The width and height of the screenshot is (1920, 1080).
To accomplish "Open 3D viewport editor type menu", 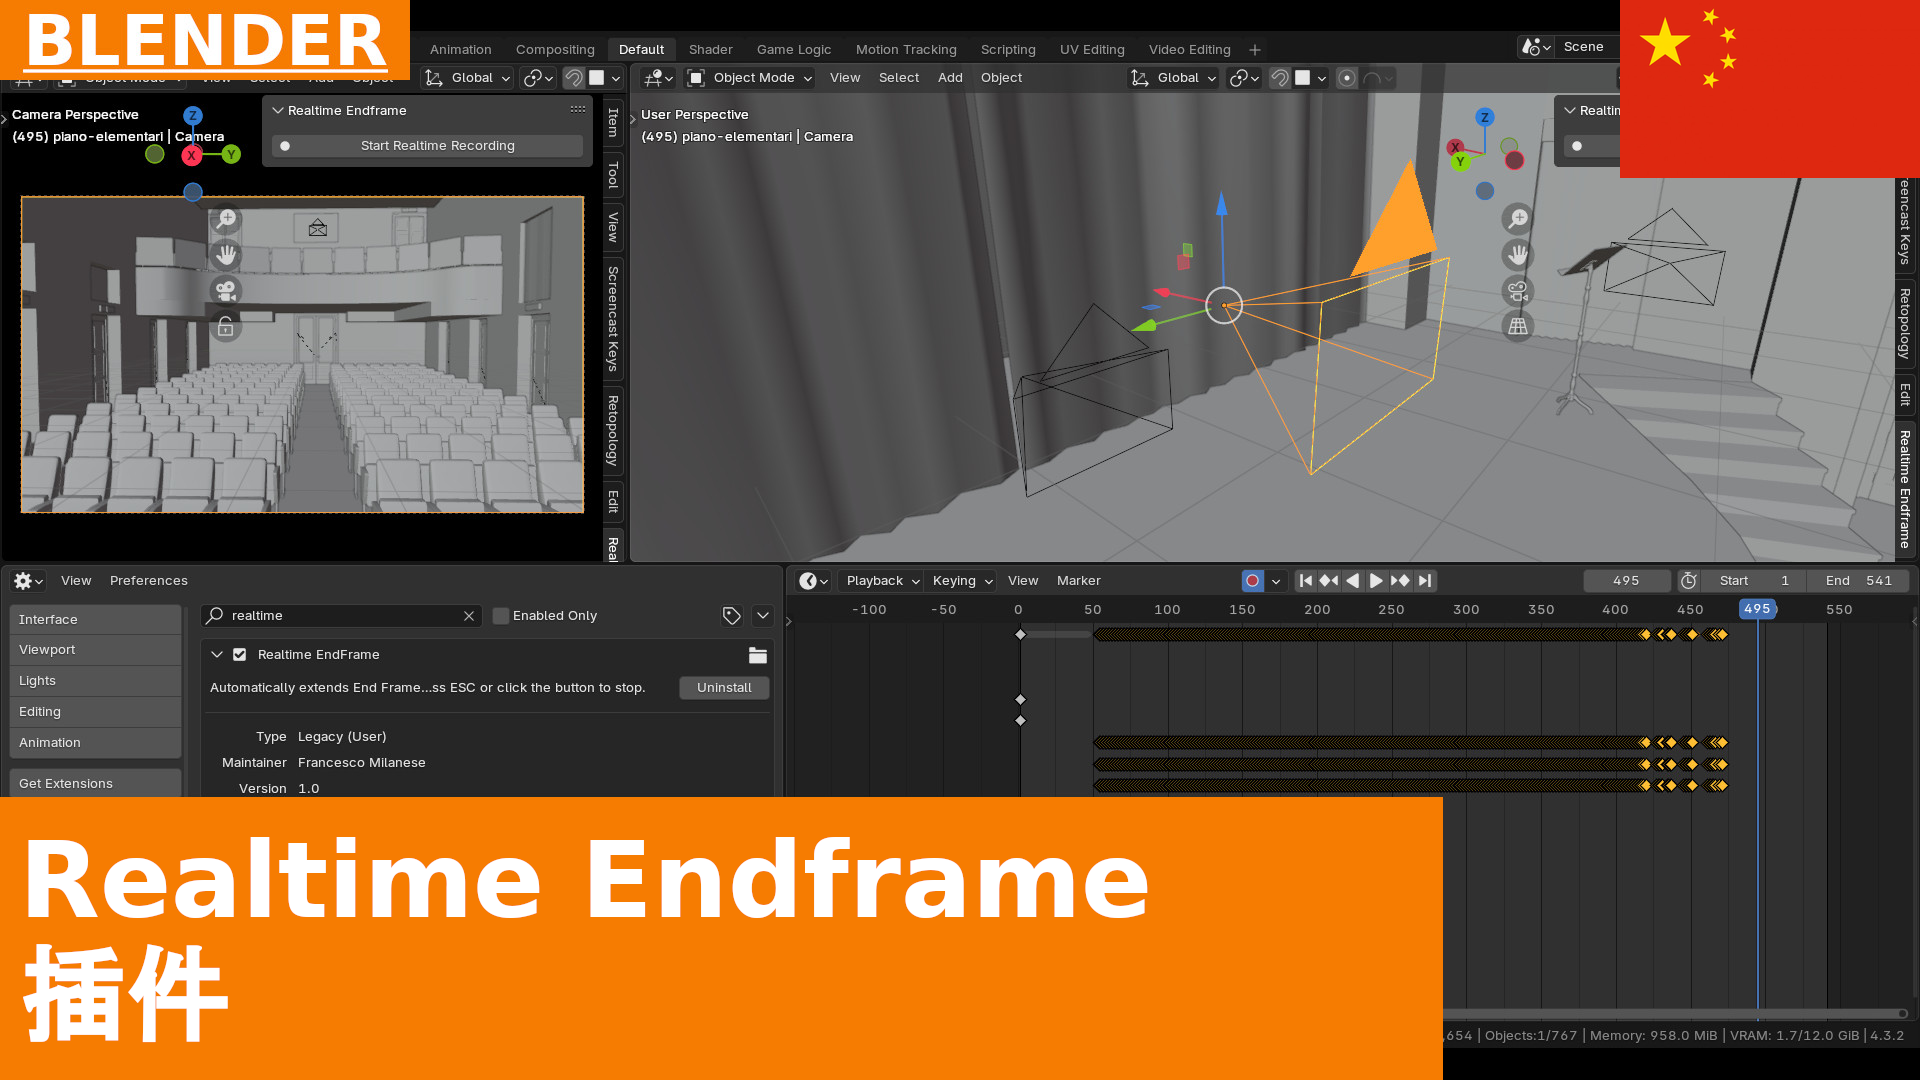I will tap(657, 78).
